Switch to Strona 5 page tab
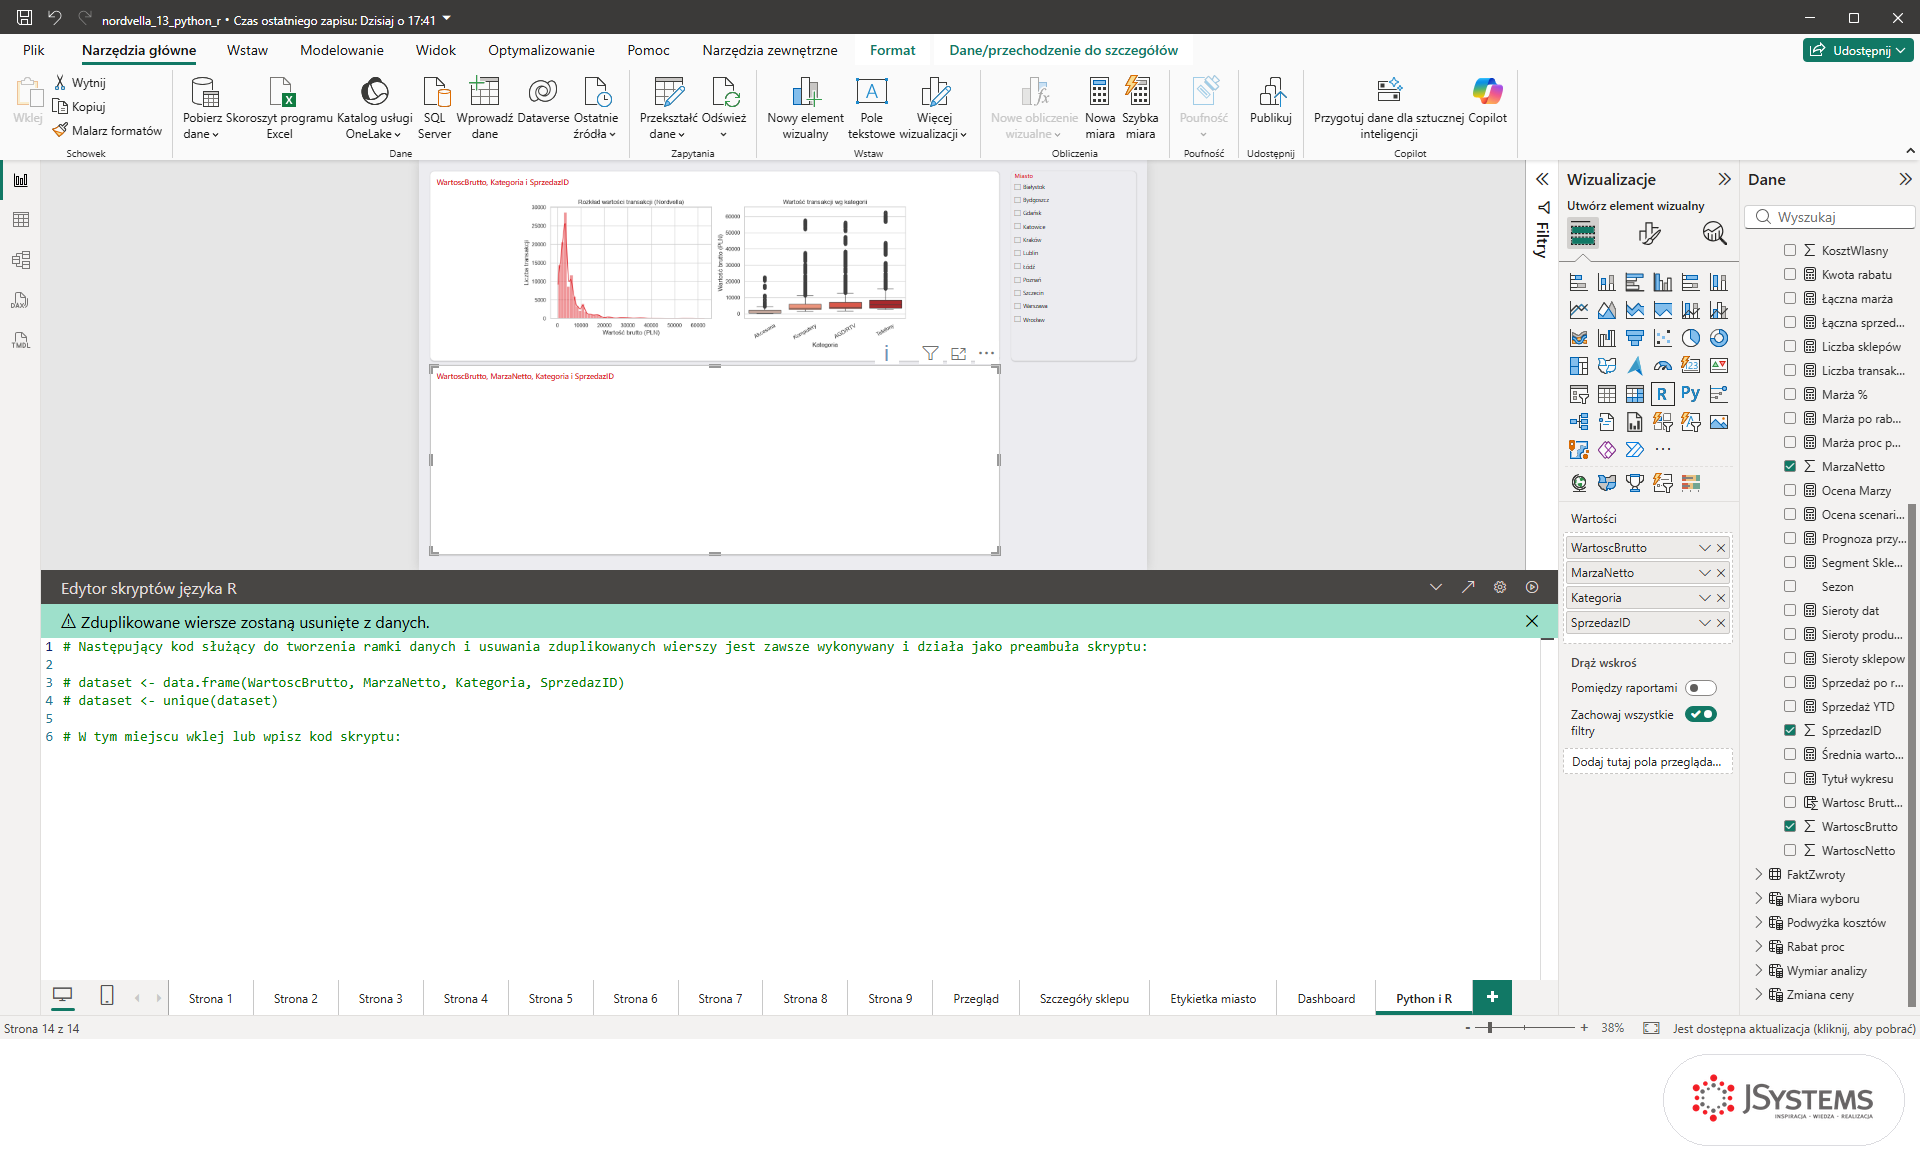The image size is (1920, 1161). [x=550, y=999]
